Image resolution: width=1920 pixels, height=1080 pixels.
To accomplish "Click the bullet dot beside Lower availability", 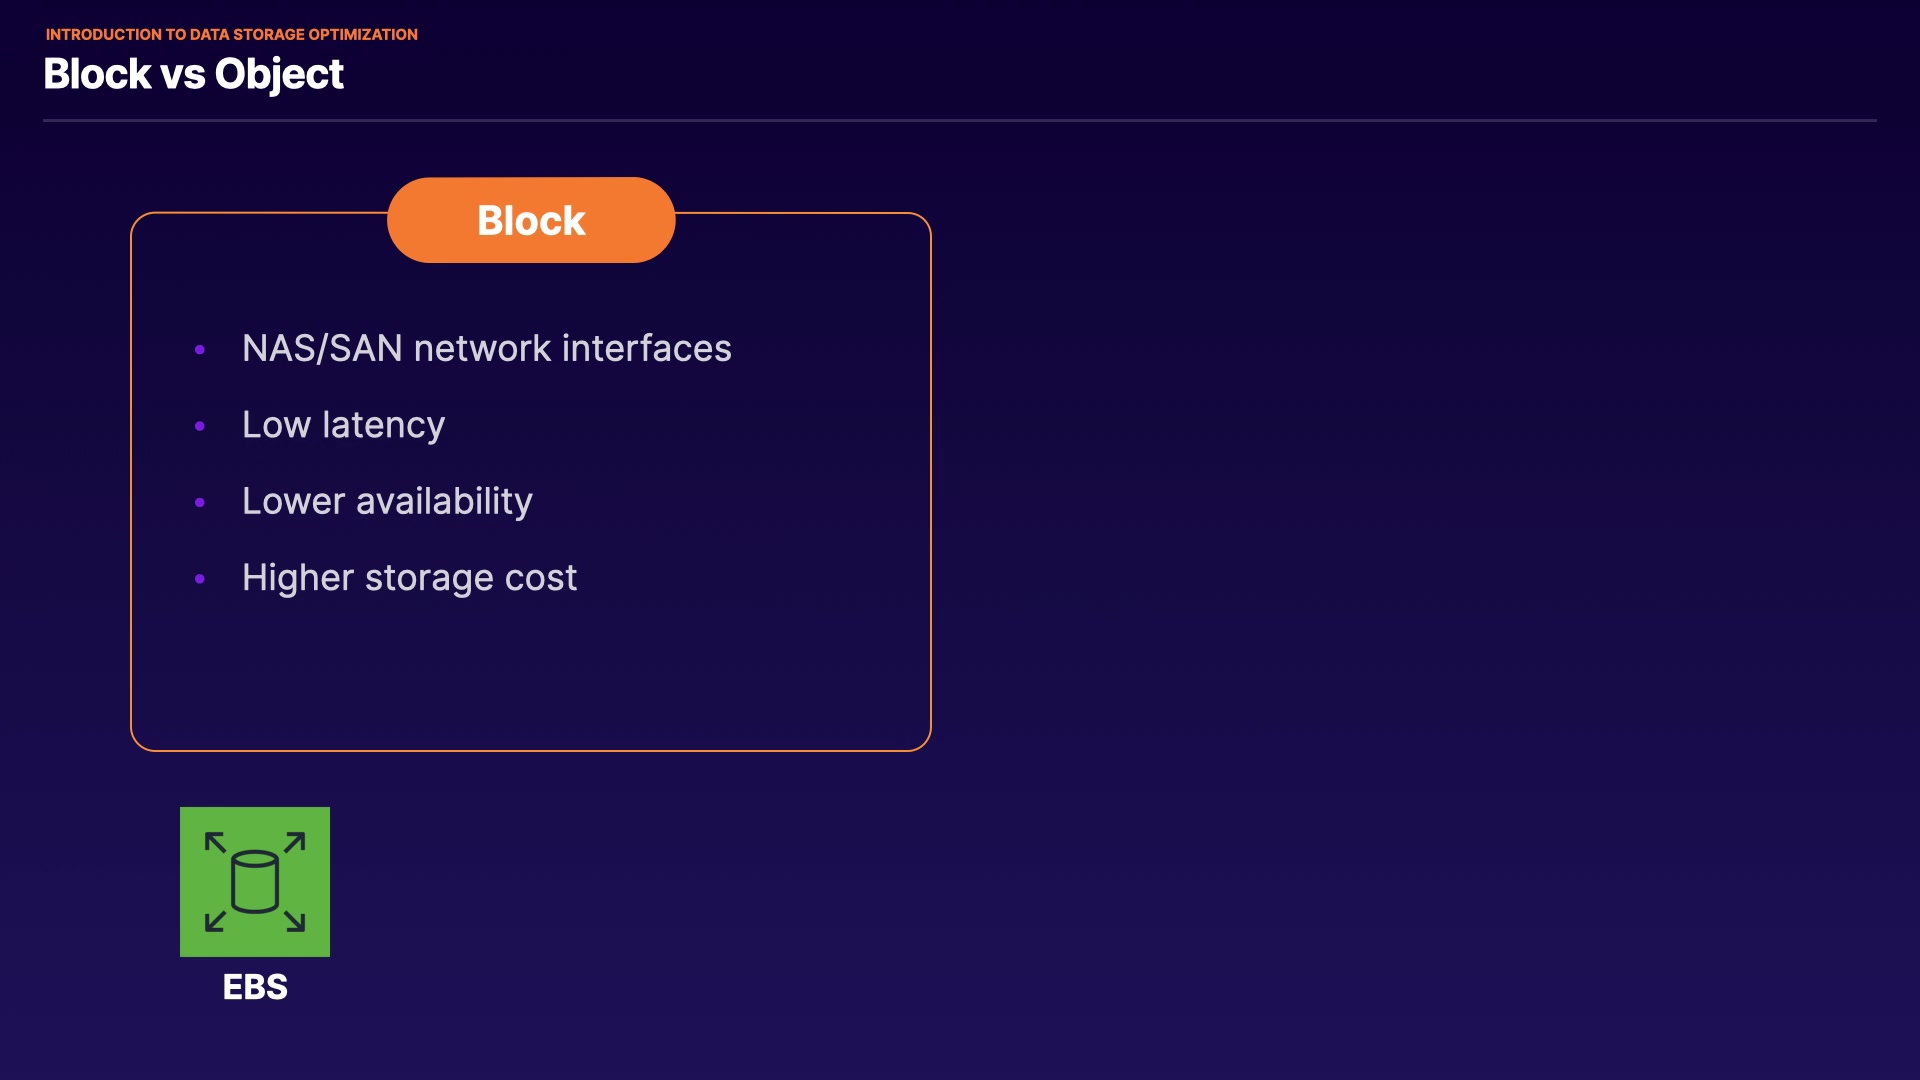I will coord(200,502).
